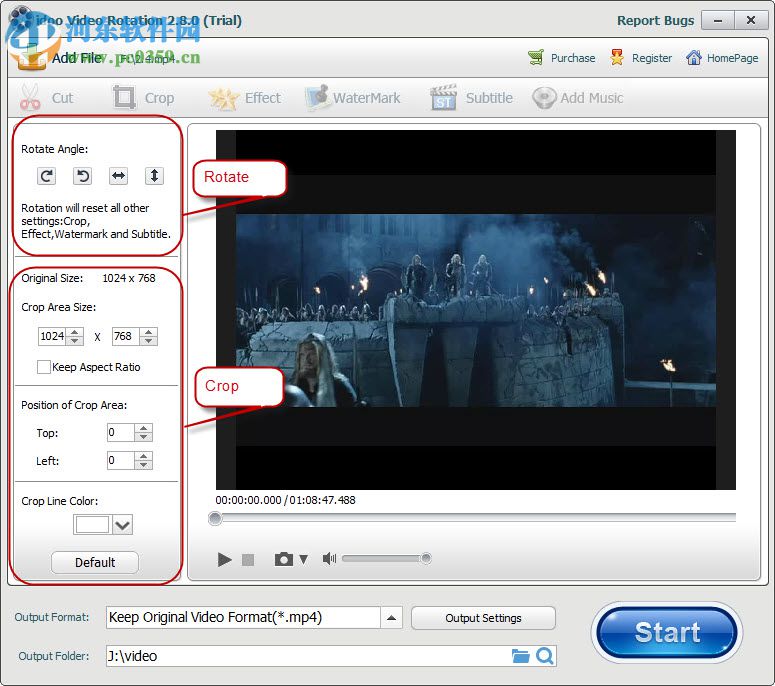The image size is (775, 686).
Task: Click the video seek slider handle
Action: 215,518
